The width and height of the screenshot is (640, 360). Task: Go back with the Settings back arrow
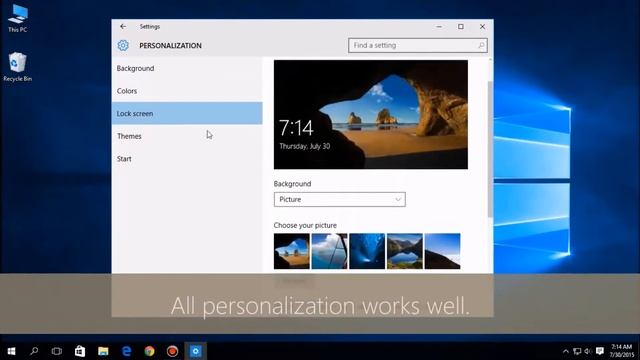point(123,27)
